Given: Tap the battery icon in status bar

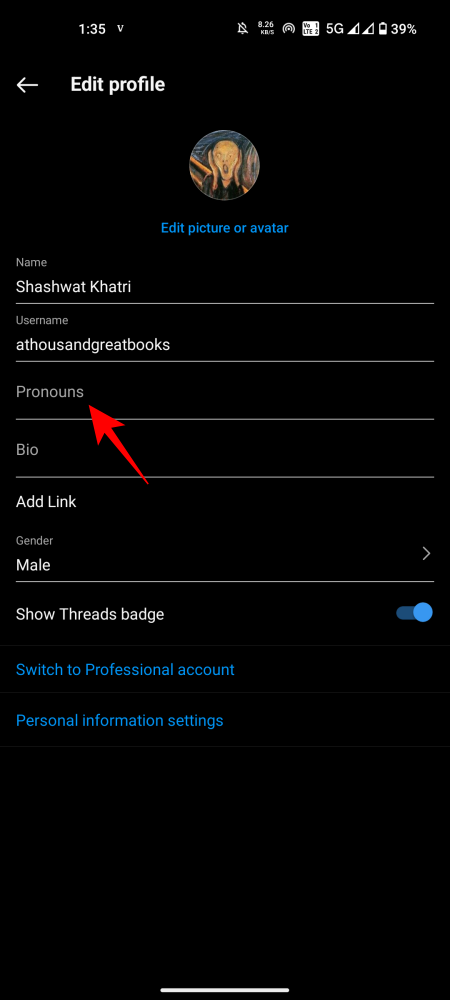Looking at the screenshot, I should pos(382,29).
